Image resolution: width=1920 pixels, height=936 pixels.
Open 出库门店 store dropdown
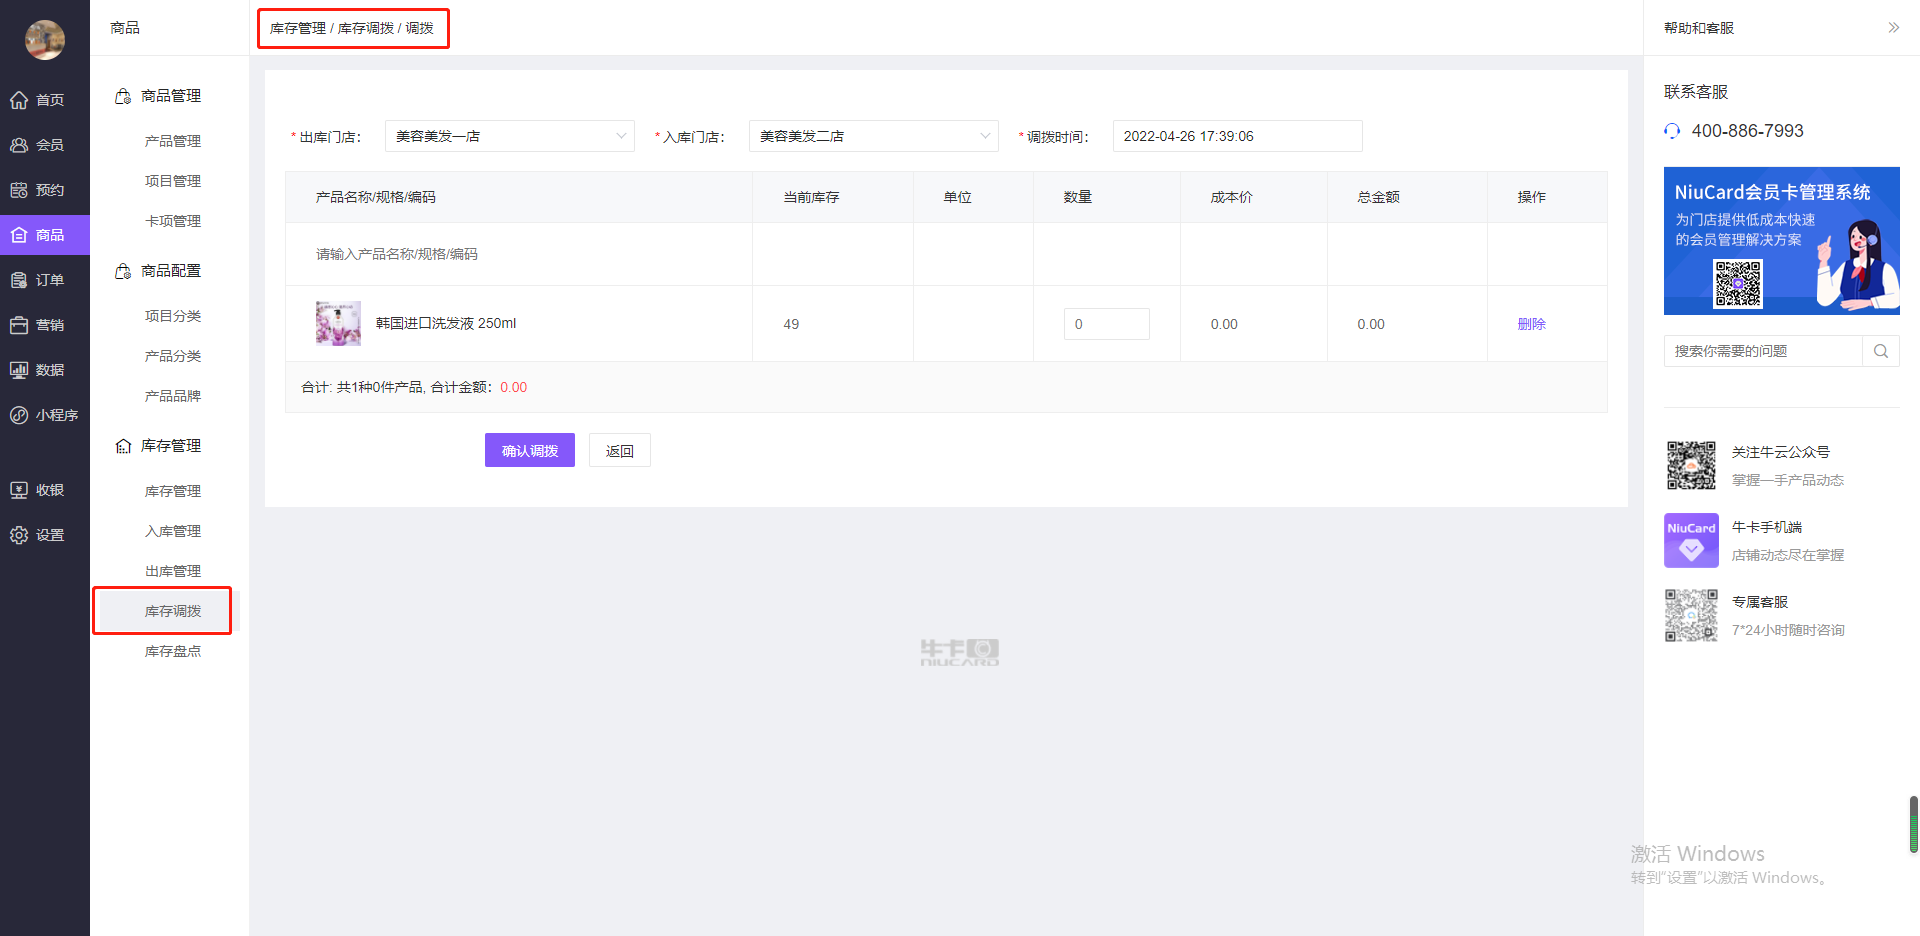(510, 136)
